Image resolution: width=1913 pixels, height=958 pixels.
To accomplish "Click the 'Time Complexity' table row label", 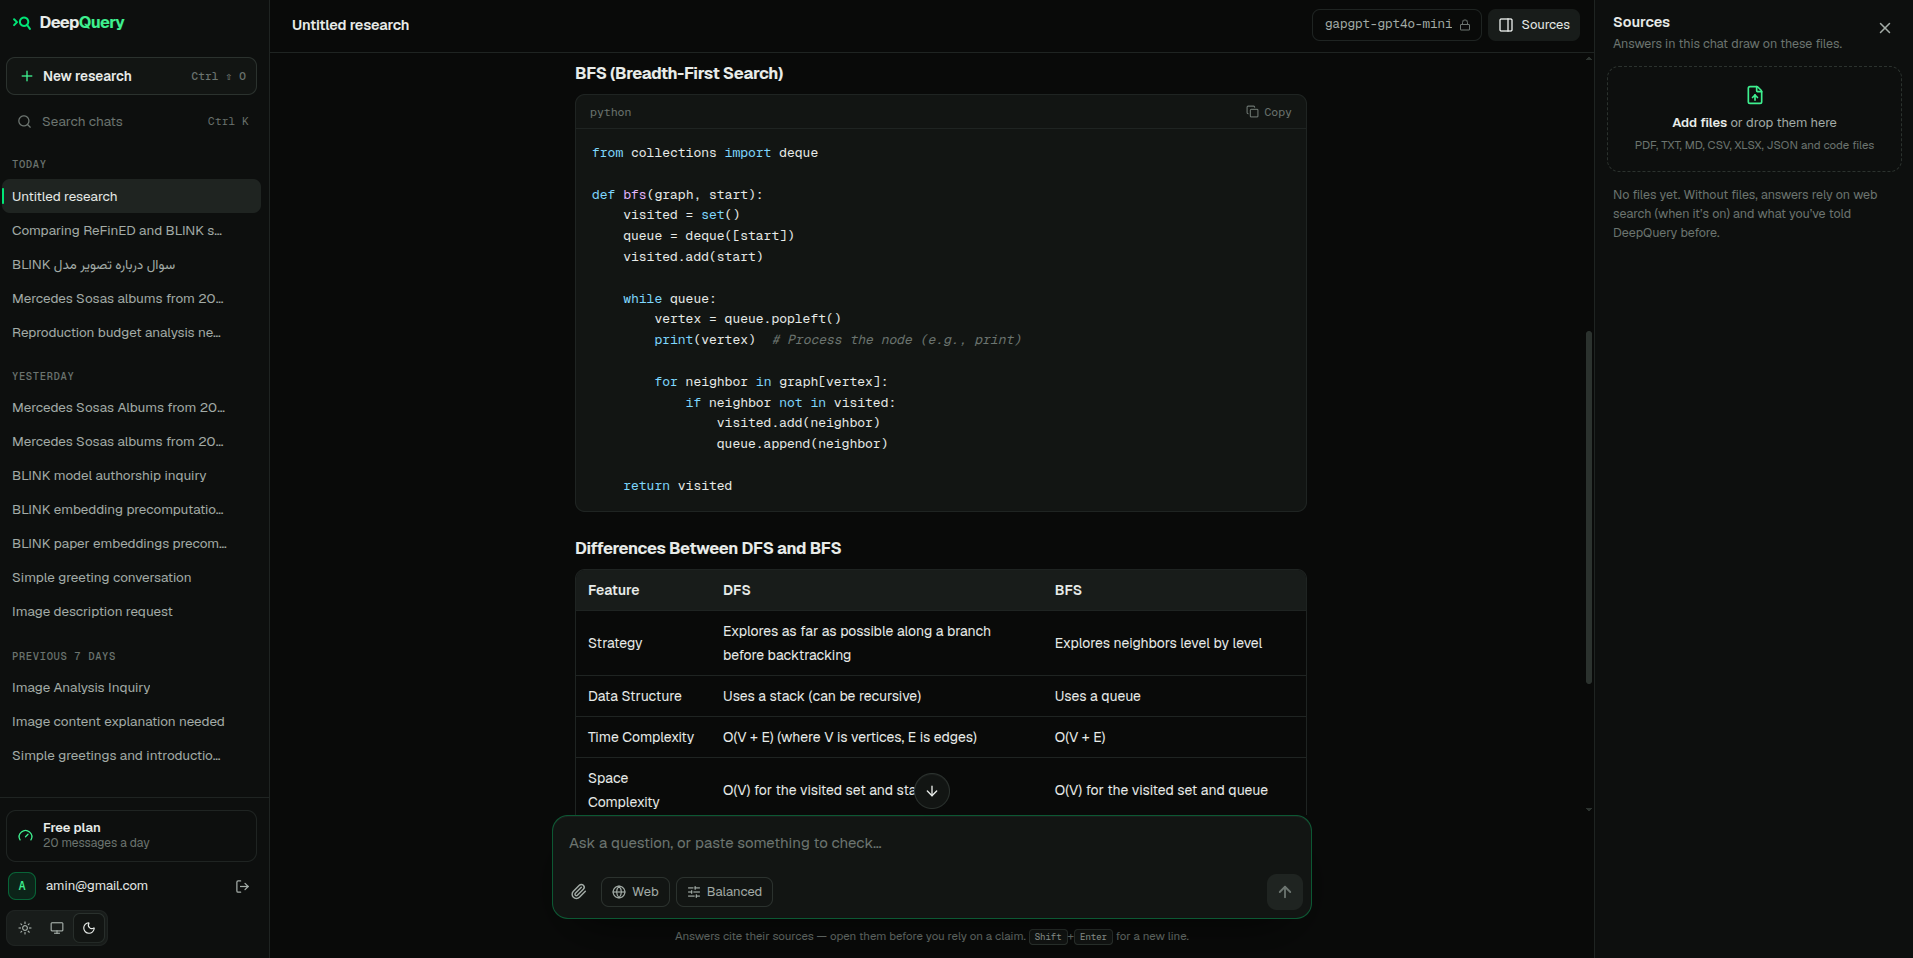I will tap(641, 737).
